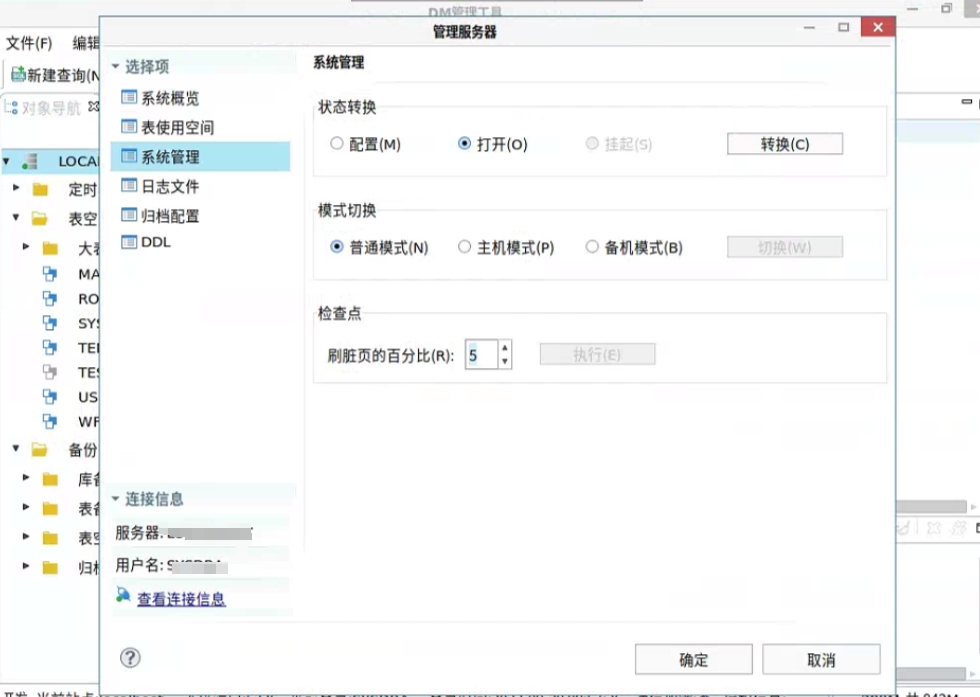Select 备机模式(B) radio option

click(x=592, y=247)
